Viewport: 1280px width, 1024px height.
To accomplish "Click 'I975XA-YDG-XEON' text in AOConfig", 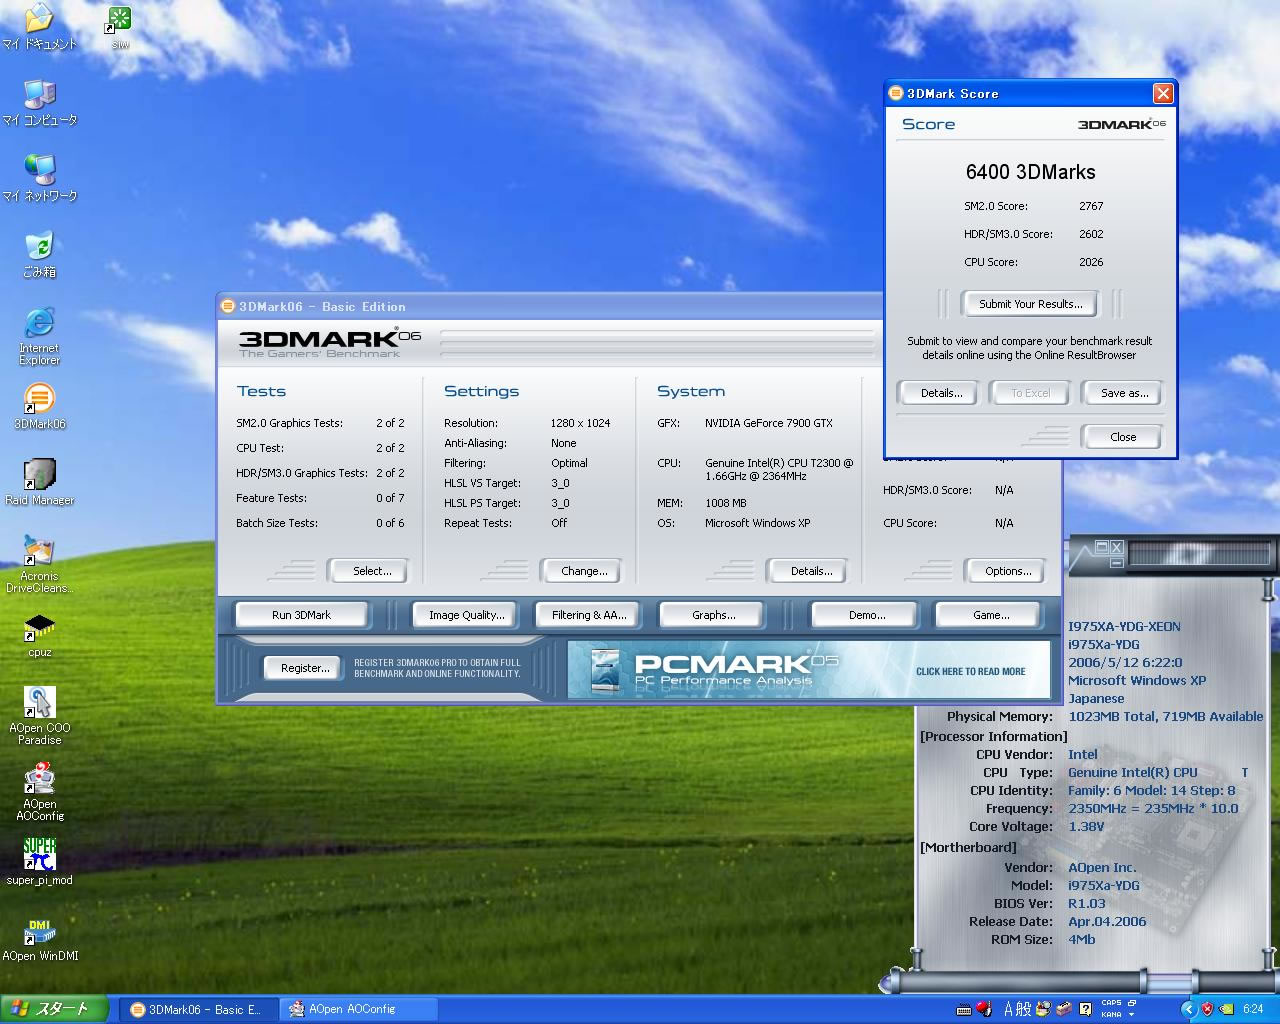I will [1124, 626].
